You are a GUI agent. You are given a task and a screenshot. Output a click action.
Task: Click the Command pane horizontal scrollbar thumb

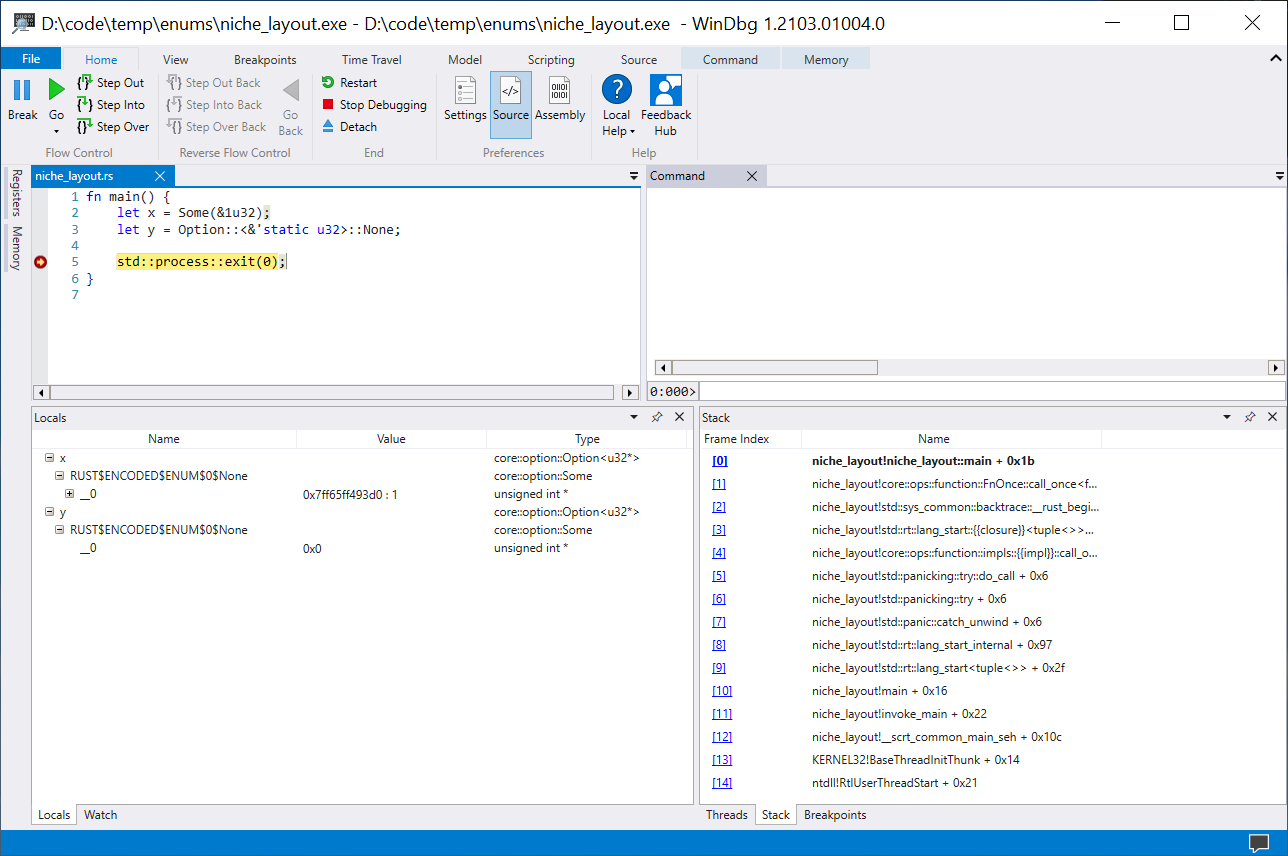(x=774, y=367)
